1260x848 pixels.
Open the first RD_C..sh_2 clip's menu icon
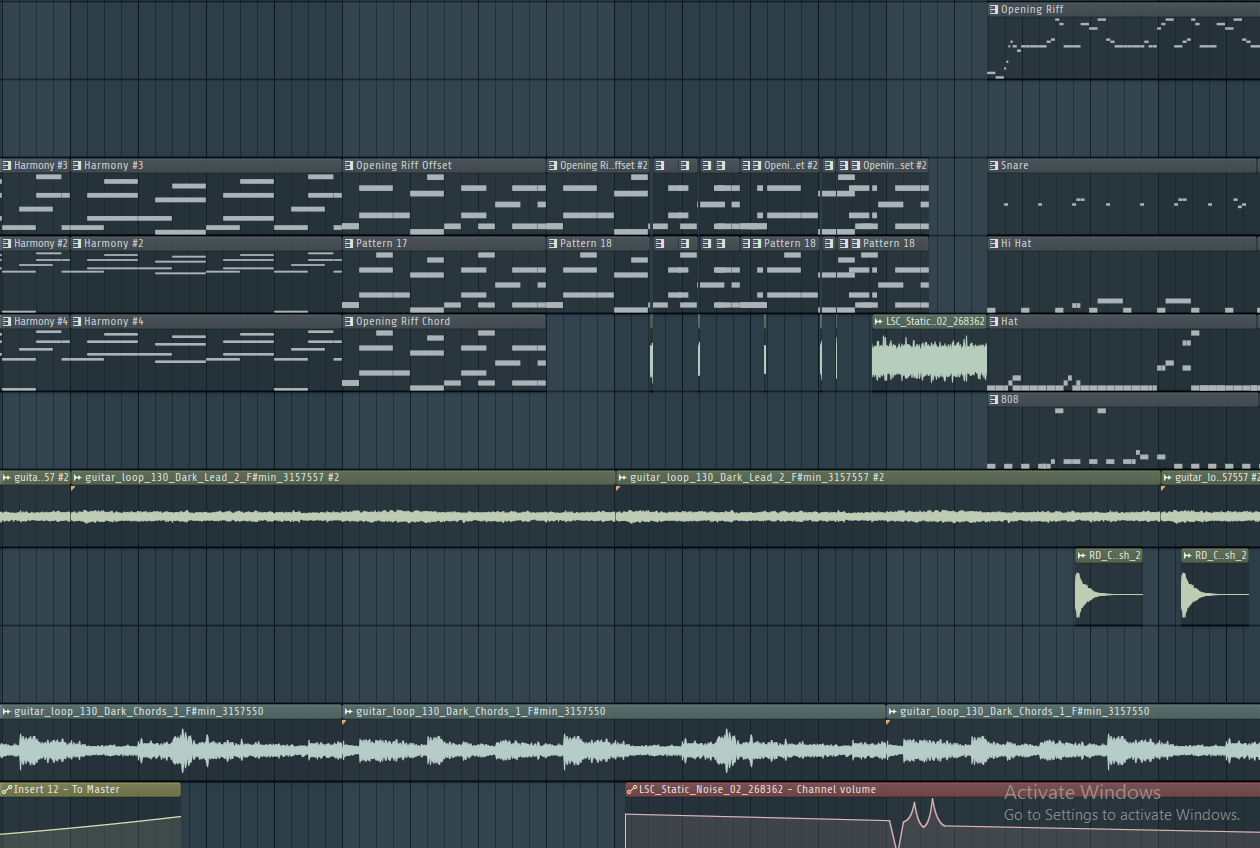1082,556
